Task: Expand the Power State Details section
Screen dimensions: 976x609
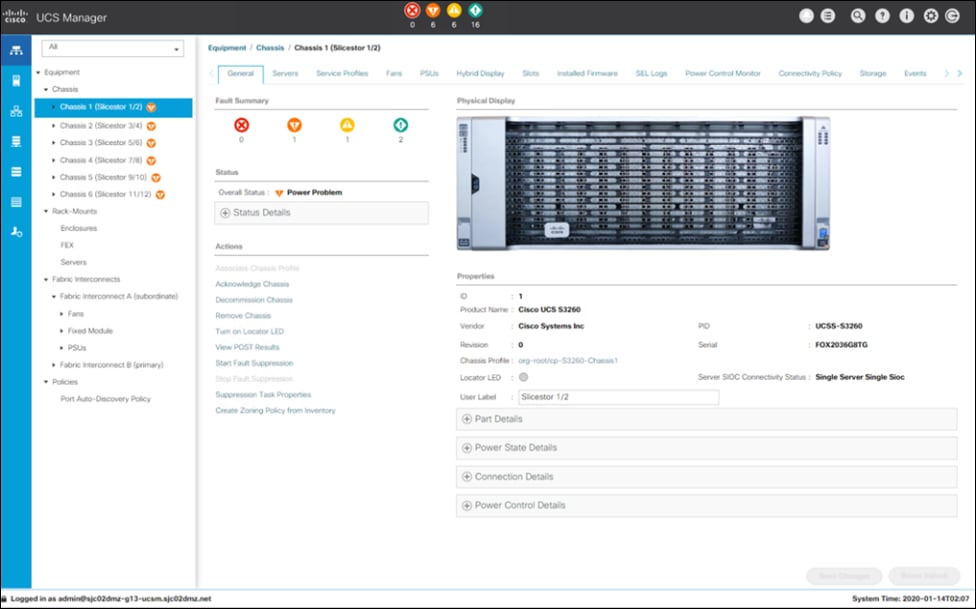Action: (x=706, y=448)
